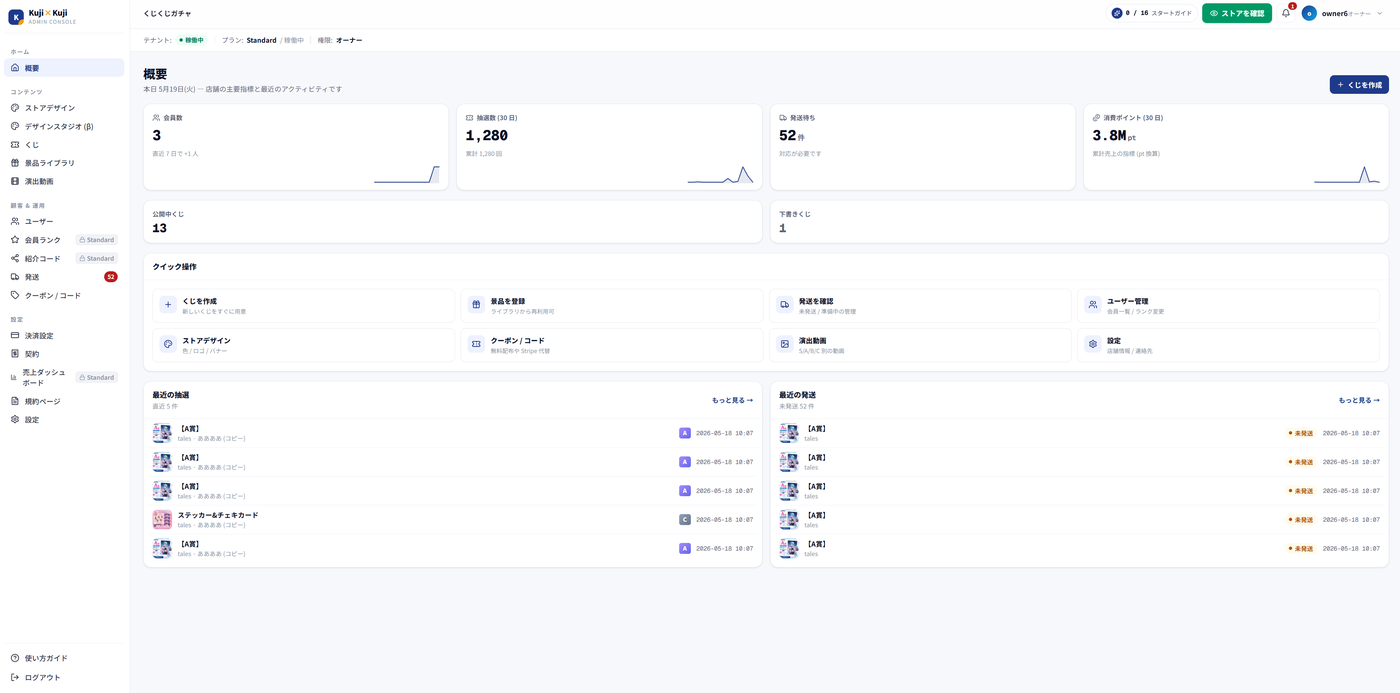The image size is (1400, 693).
Task: Follow もっと見る link under 最近の抽選
Action: point(732,400)
